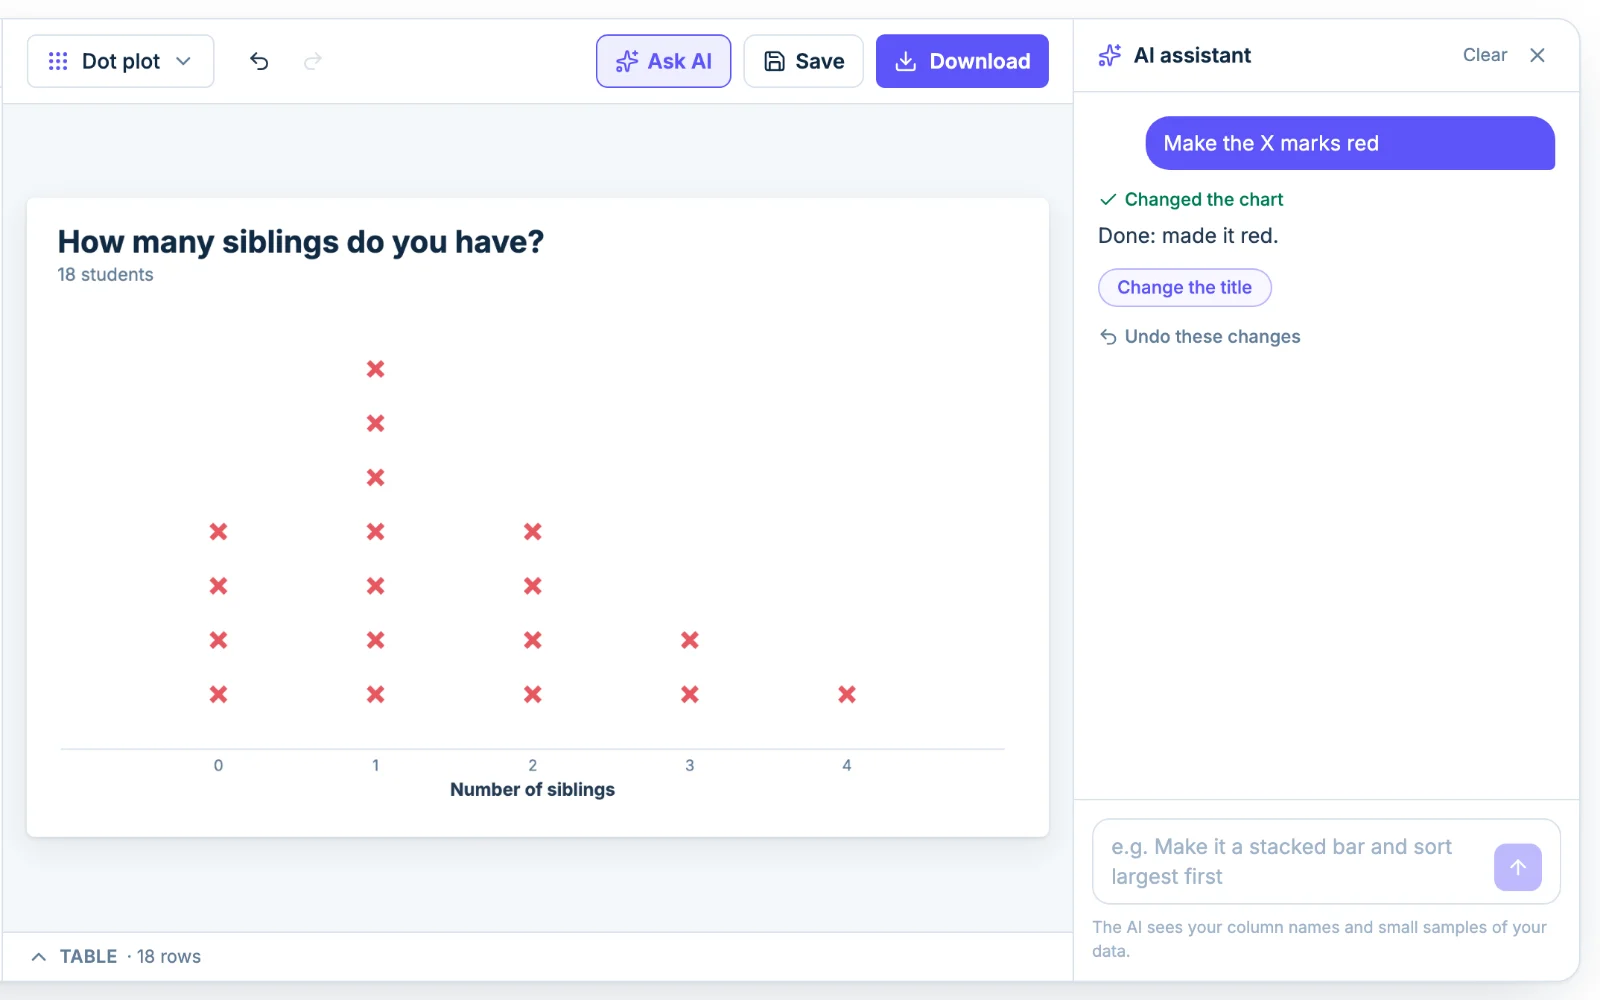Send the AI prompt with arrow button
Viewport: 1600px width, 1000px height.
click(x=1517, y=867)
